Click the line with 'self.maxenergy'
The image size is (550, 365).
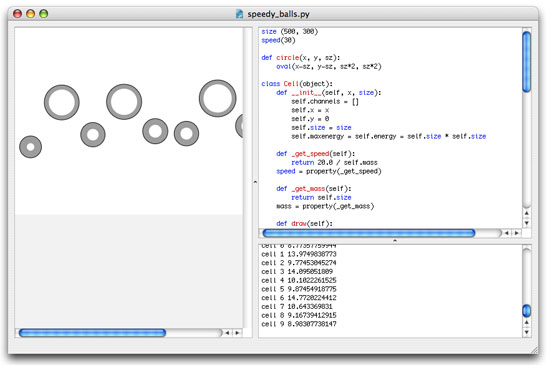click(389, 136)
